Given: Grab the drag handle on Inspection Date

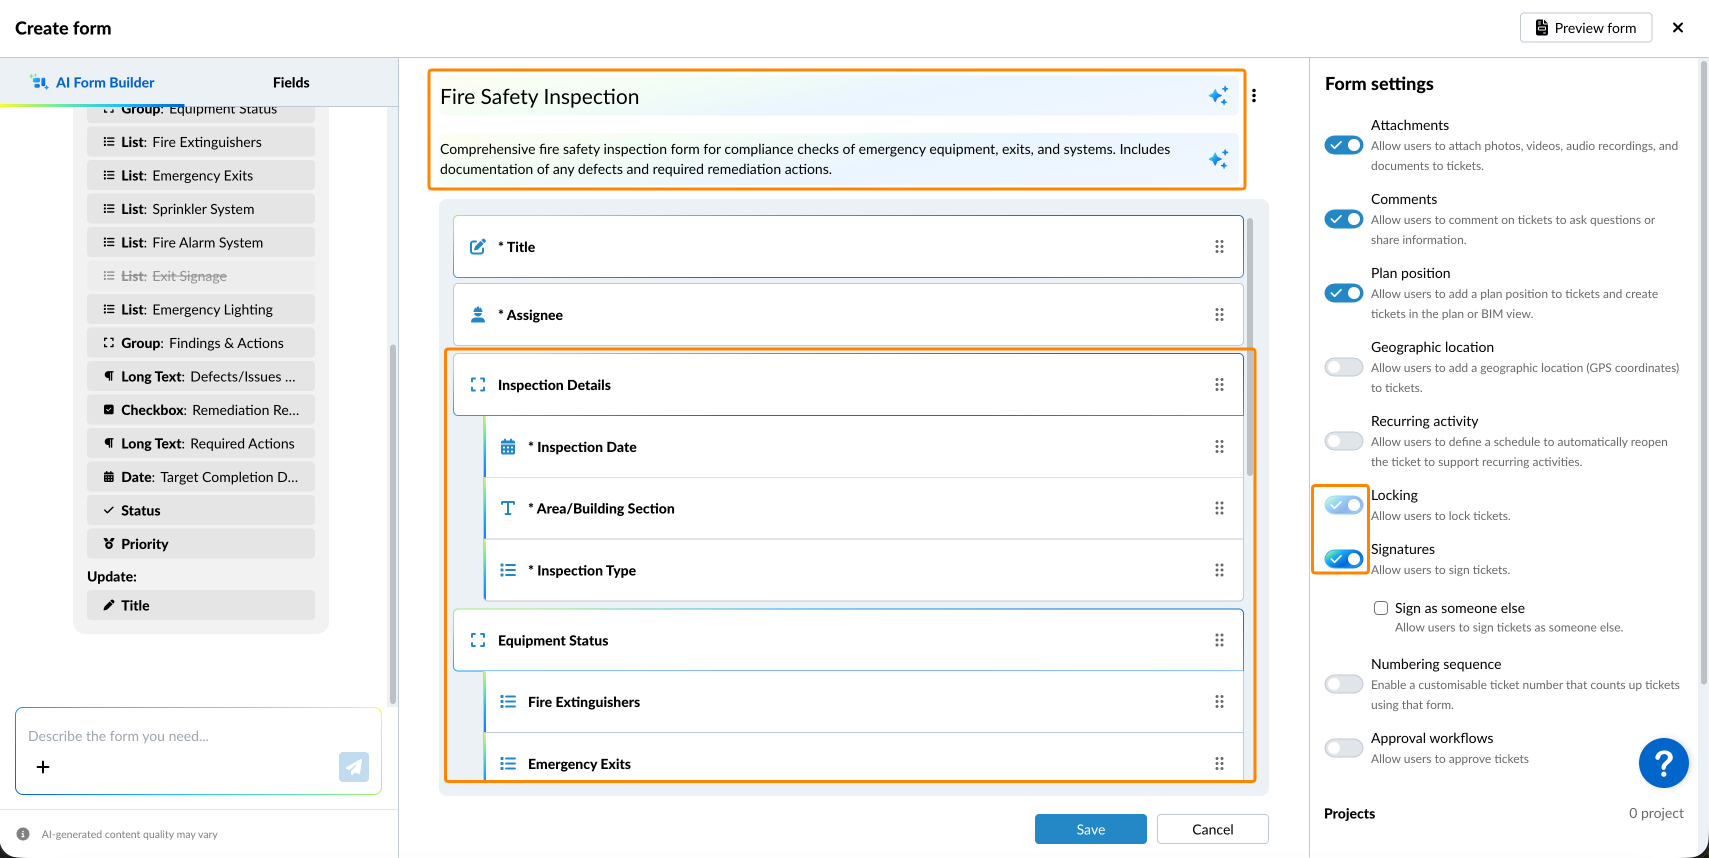Looking at the screenshot, I should [x=1219, y=447].
